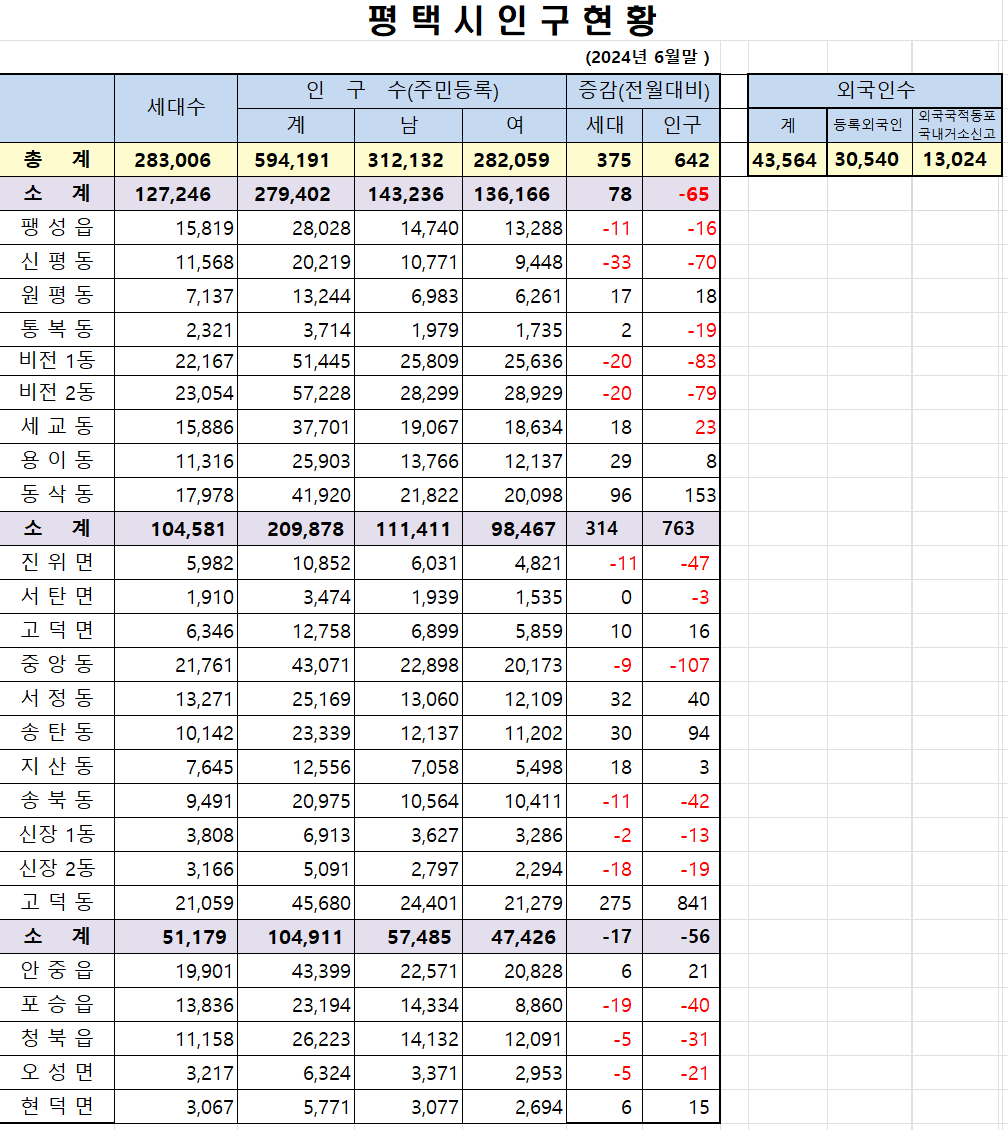The height and width of the screenshot is (1130, 1008).
Task: Select the '신장 1동' row label
Action: point(57,835)
